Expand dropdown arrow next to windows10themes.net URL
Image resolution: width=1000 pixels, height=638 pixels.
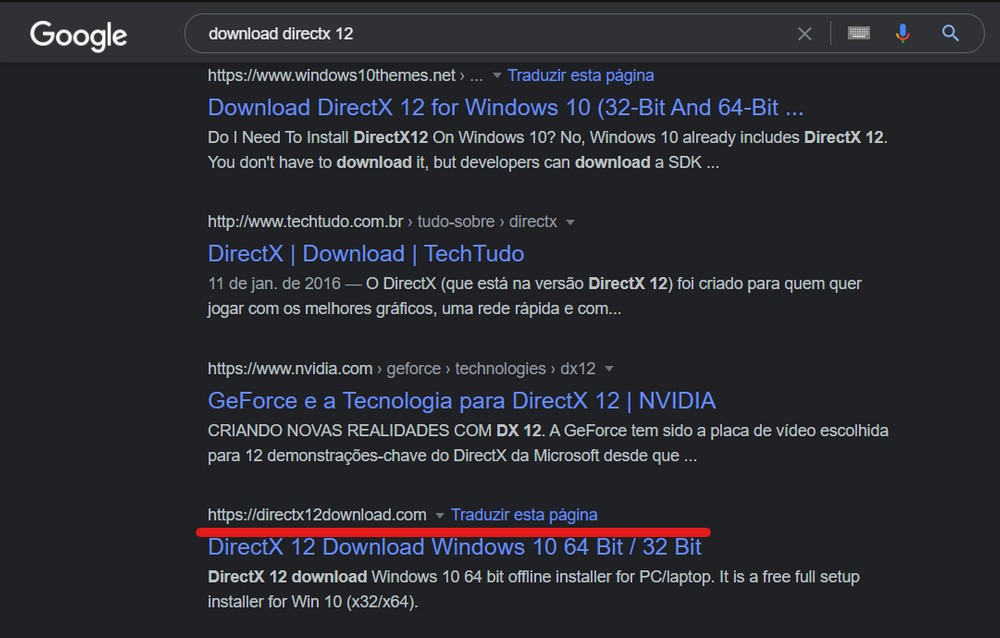pos(497,76)
